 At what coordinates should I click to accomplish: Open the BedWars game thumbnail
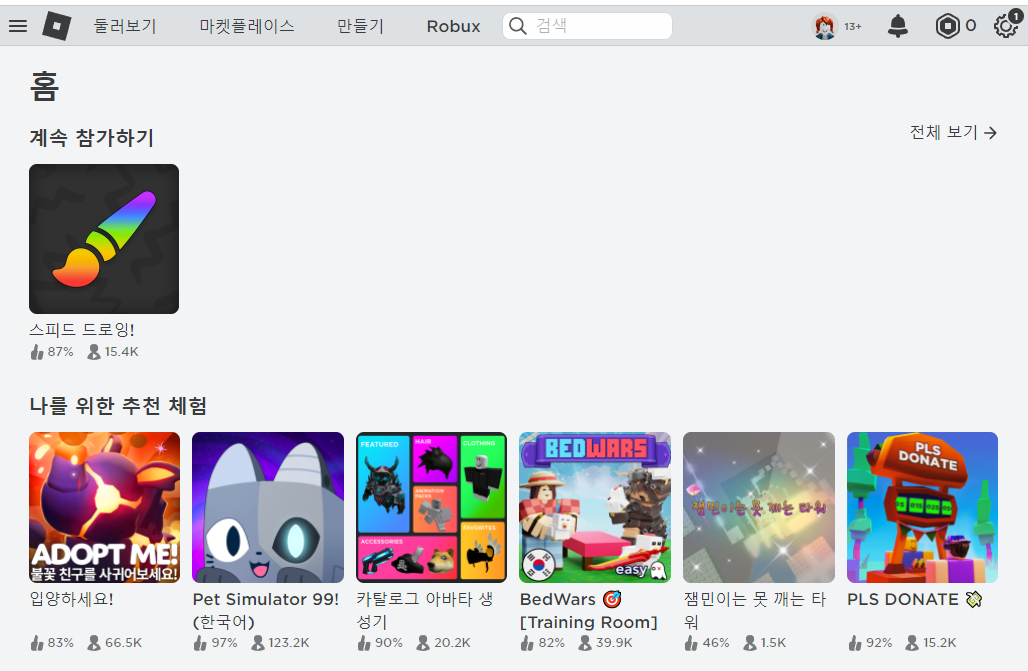[x=595, y=507]
